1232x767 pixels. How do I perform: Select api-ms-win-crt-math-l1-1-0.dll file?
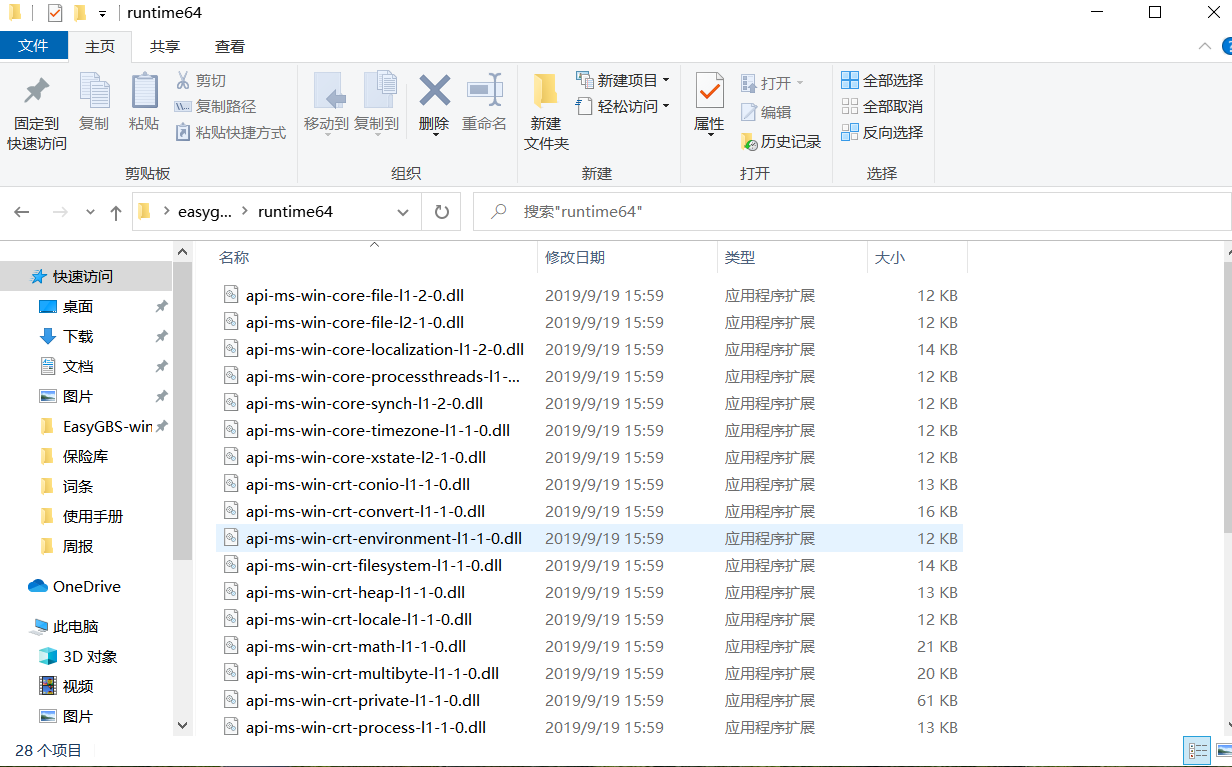click(589, 646)
